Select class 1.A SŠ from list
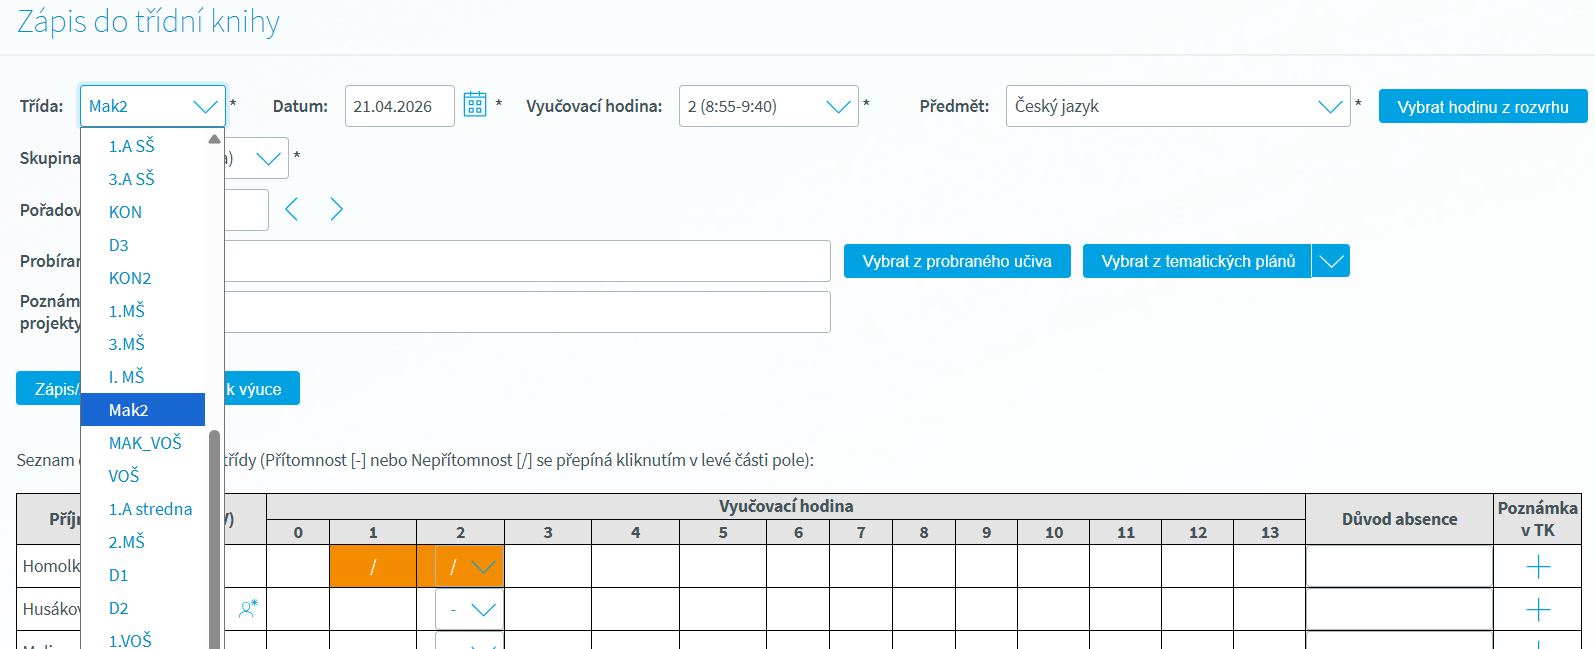Screen dimensions: 1595x649 click(132, 146)
